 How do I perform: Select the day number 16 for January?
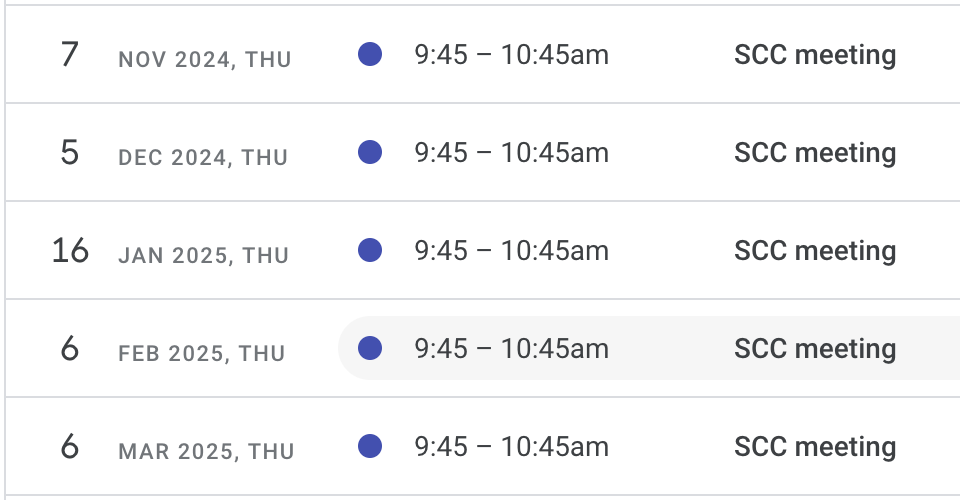(x=70, y=250)
